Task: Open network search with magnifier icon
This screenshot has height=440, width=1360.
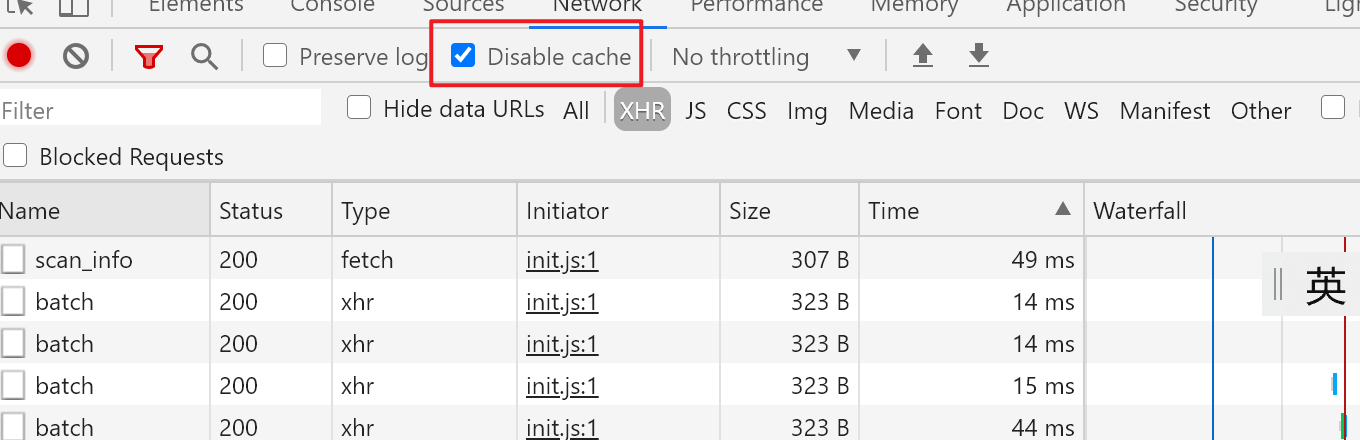Action: (x=205, y=56)
